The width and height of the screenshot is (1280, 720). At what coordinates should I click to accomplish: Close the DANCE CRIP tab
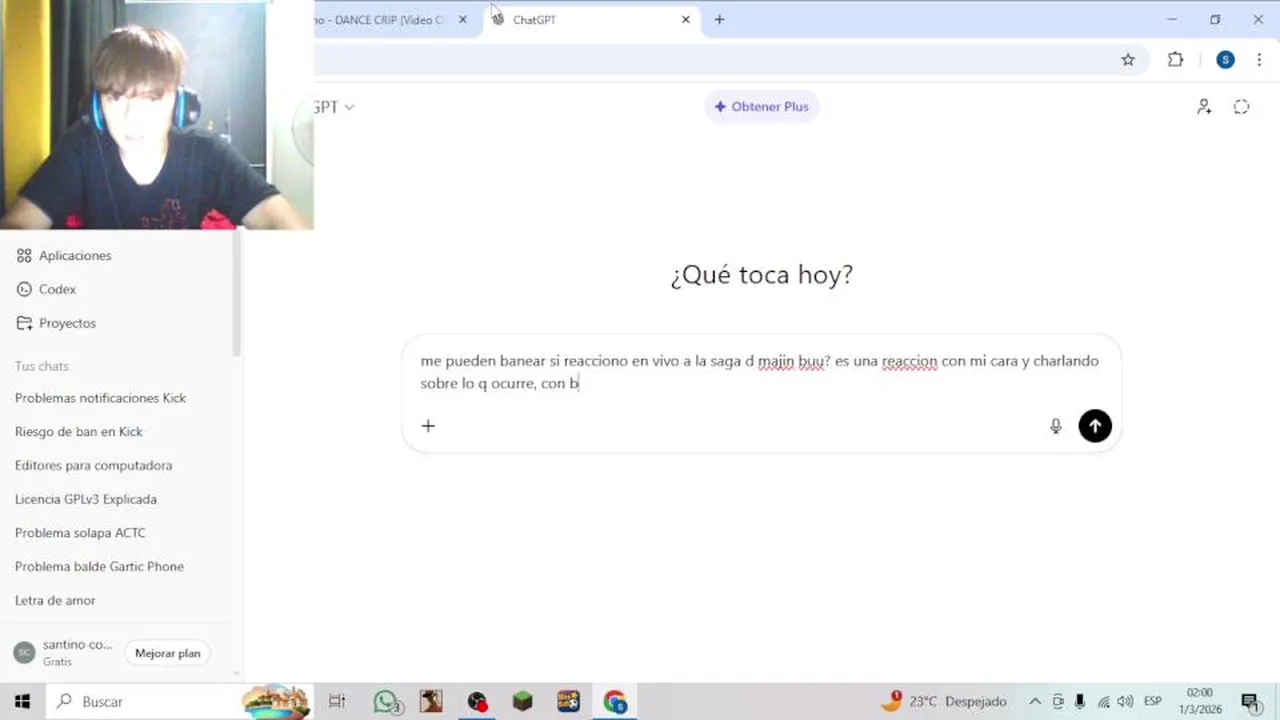(462, 20)
